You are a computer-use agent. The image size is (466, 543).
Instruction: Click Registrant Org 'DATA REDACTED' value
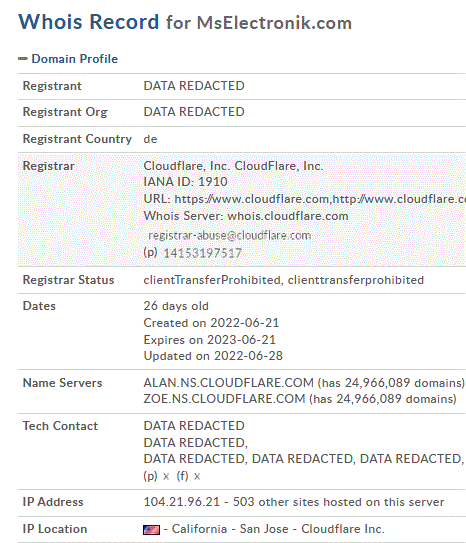tap(194, 112)
